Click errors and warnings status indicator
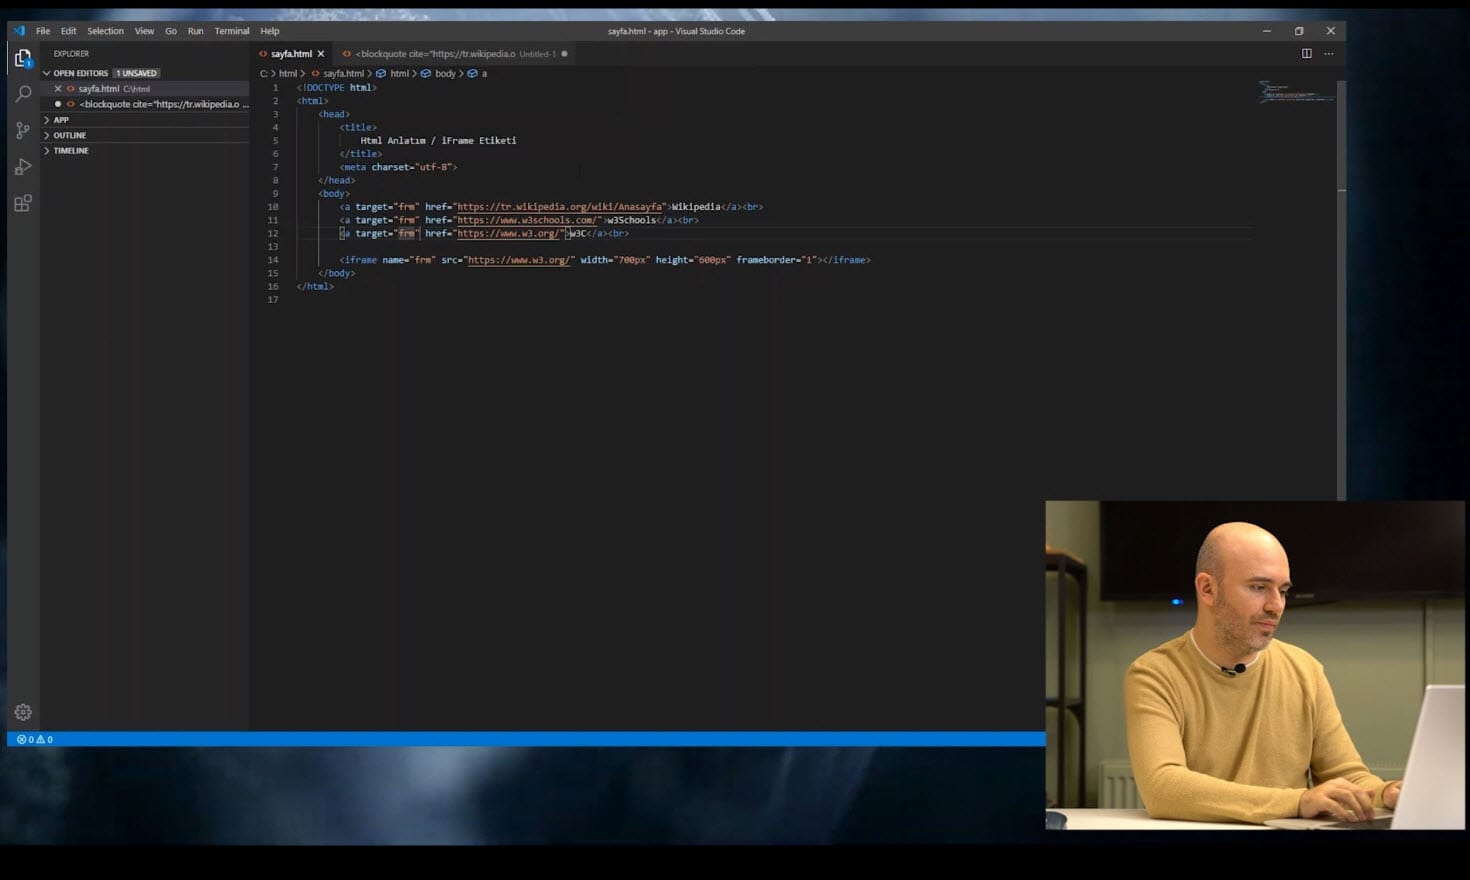The height and width of the screenshot is (880, 1470). [x=35, y=740]
